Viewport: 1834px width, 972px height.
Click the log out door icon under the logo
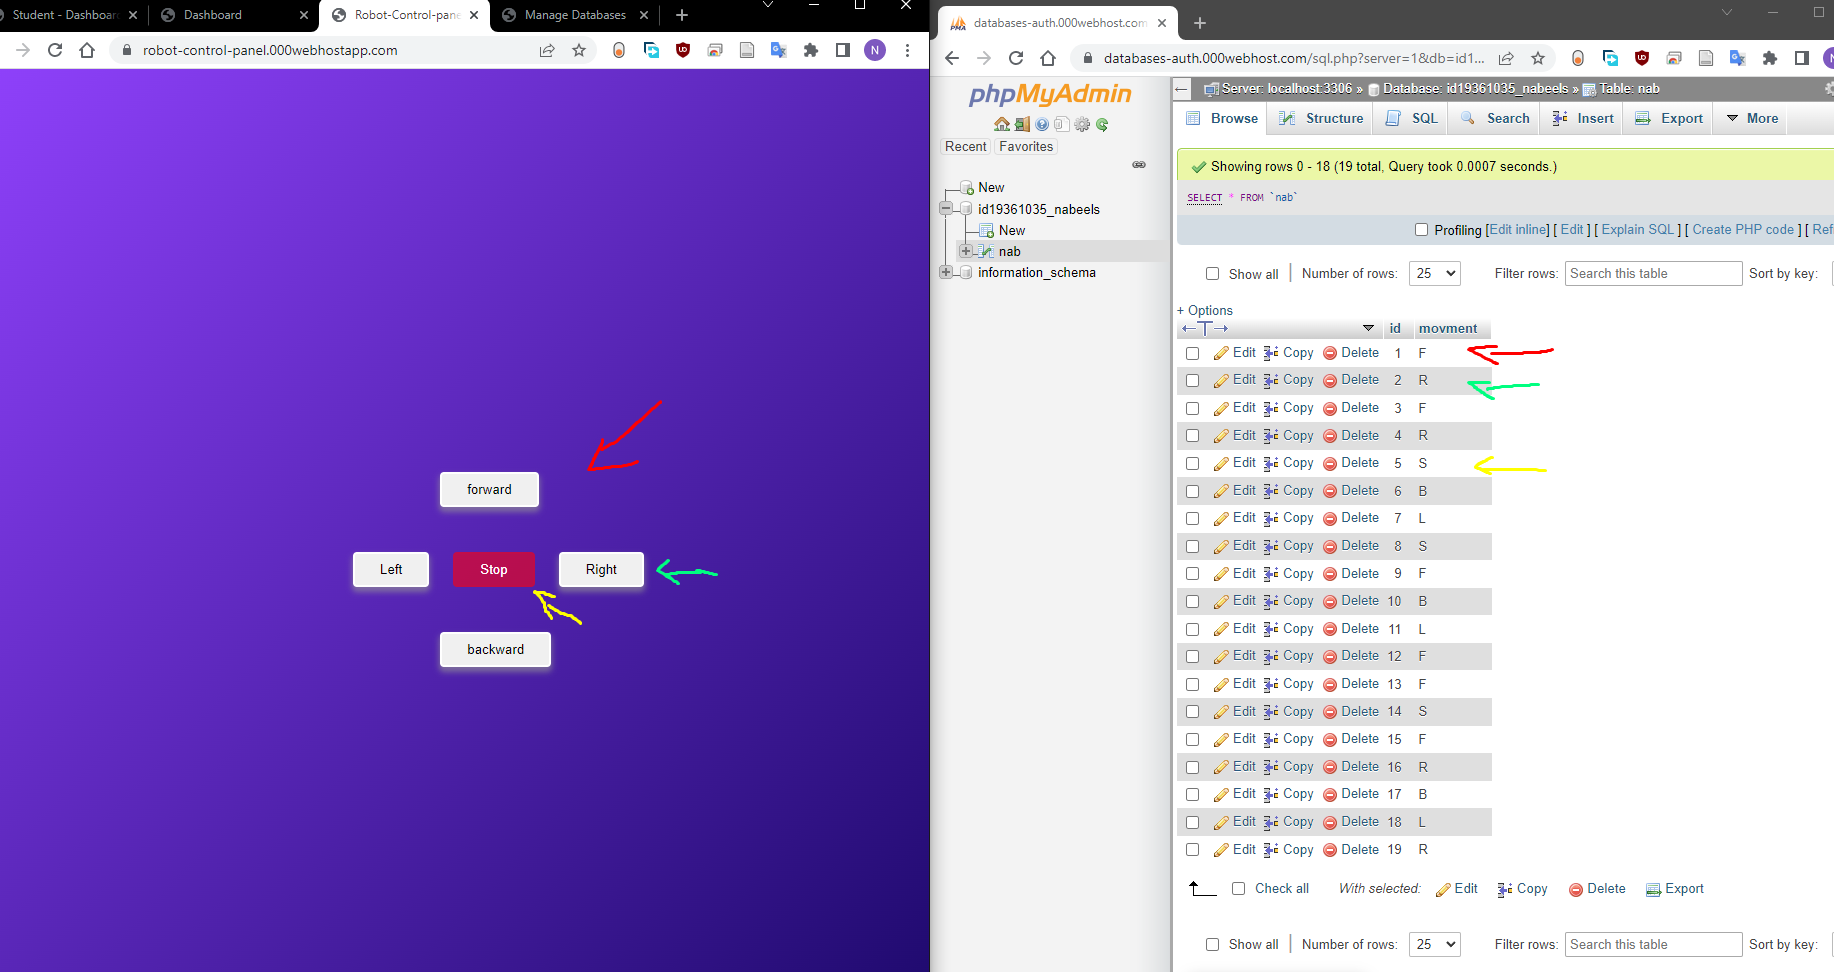pyautogui.click(x=1022, y=124)
